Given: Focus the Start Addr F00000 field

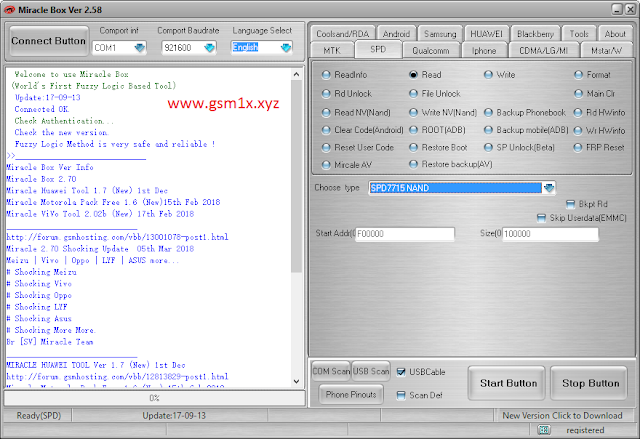Looking at the screenshot, I should tap(404, 234).
